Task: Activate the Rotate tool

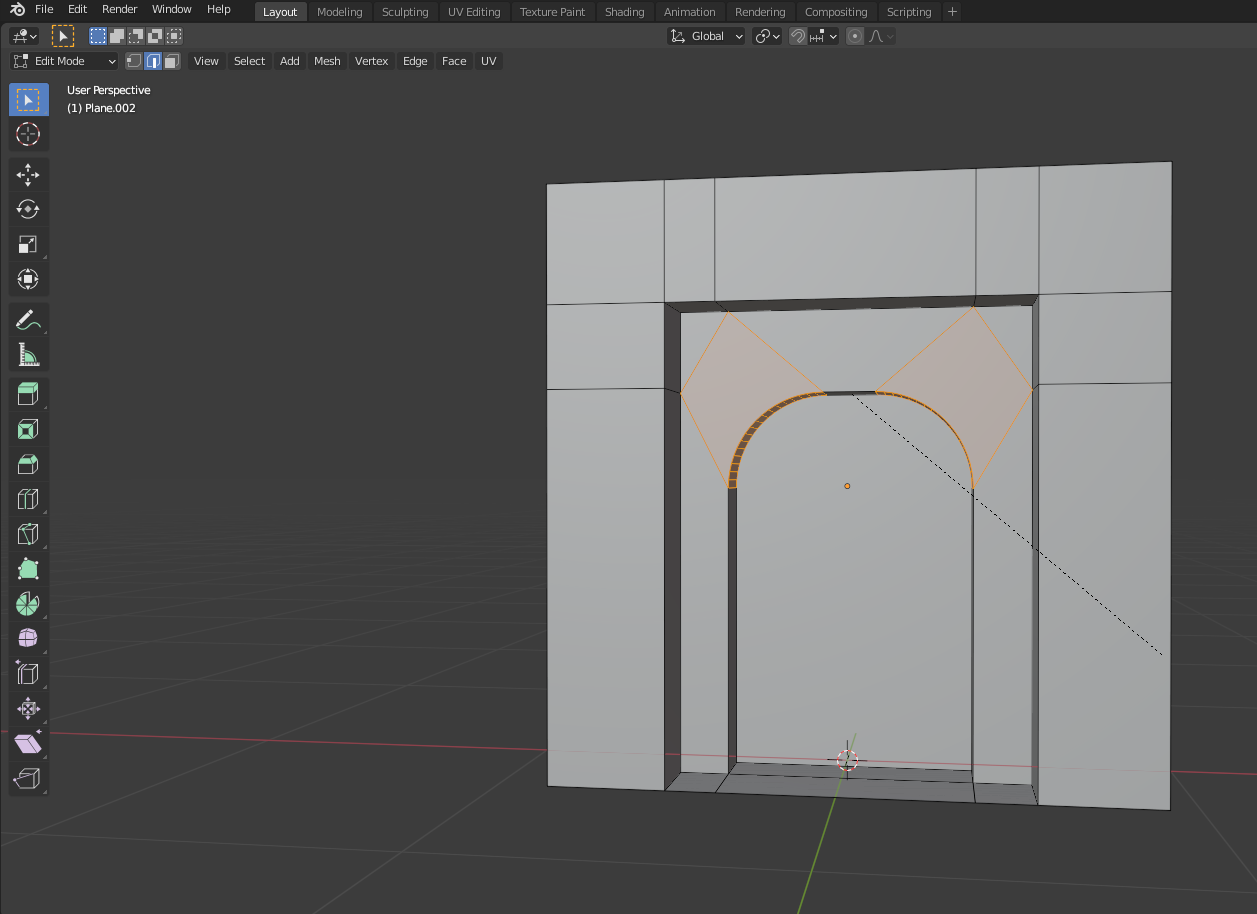Action: click(x=28, y=209)
